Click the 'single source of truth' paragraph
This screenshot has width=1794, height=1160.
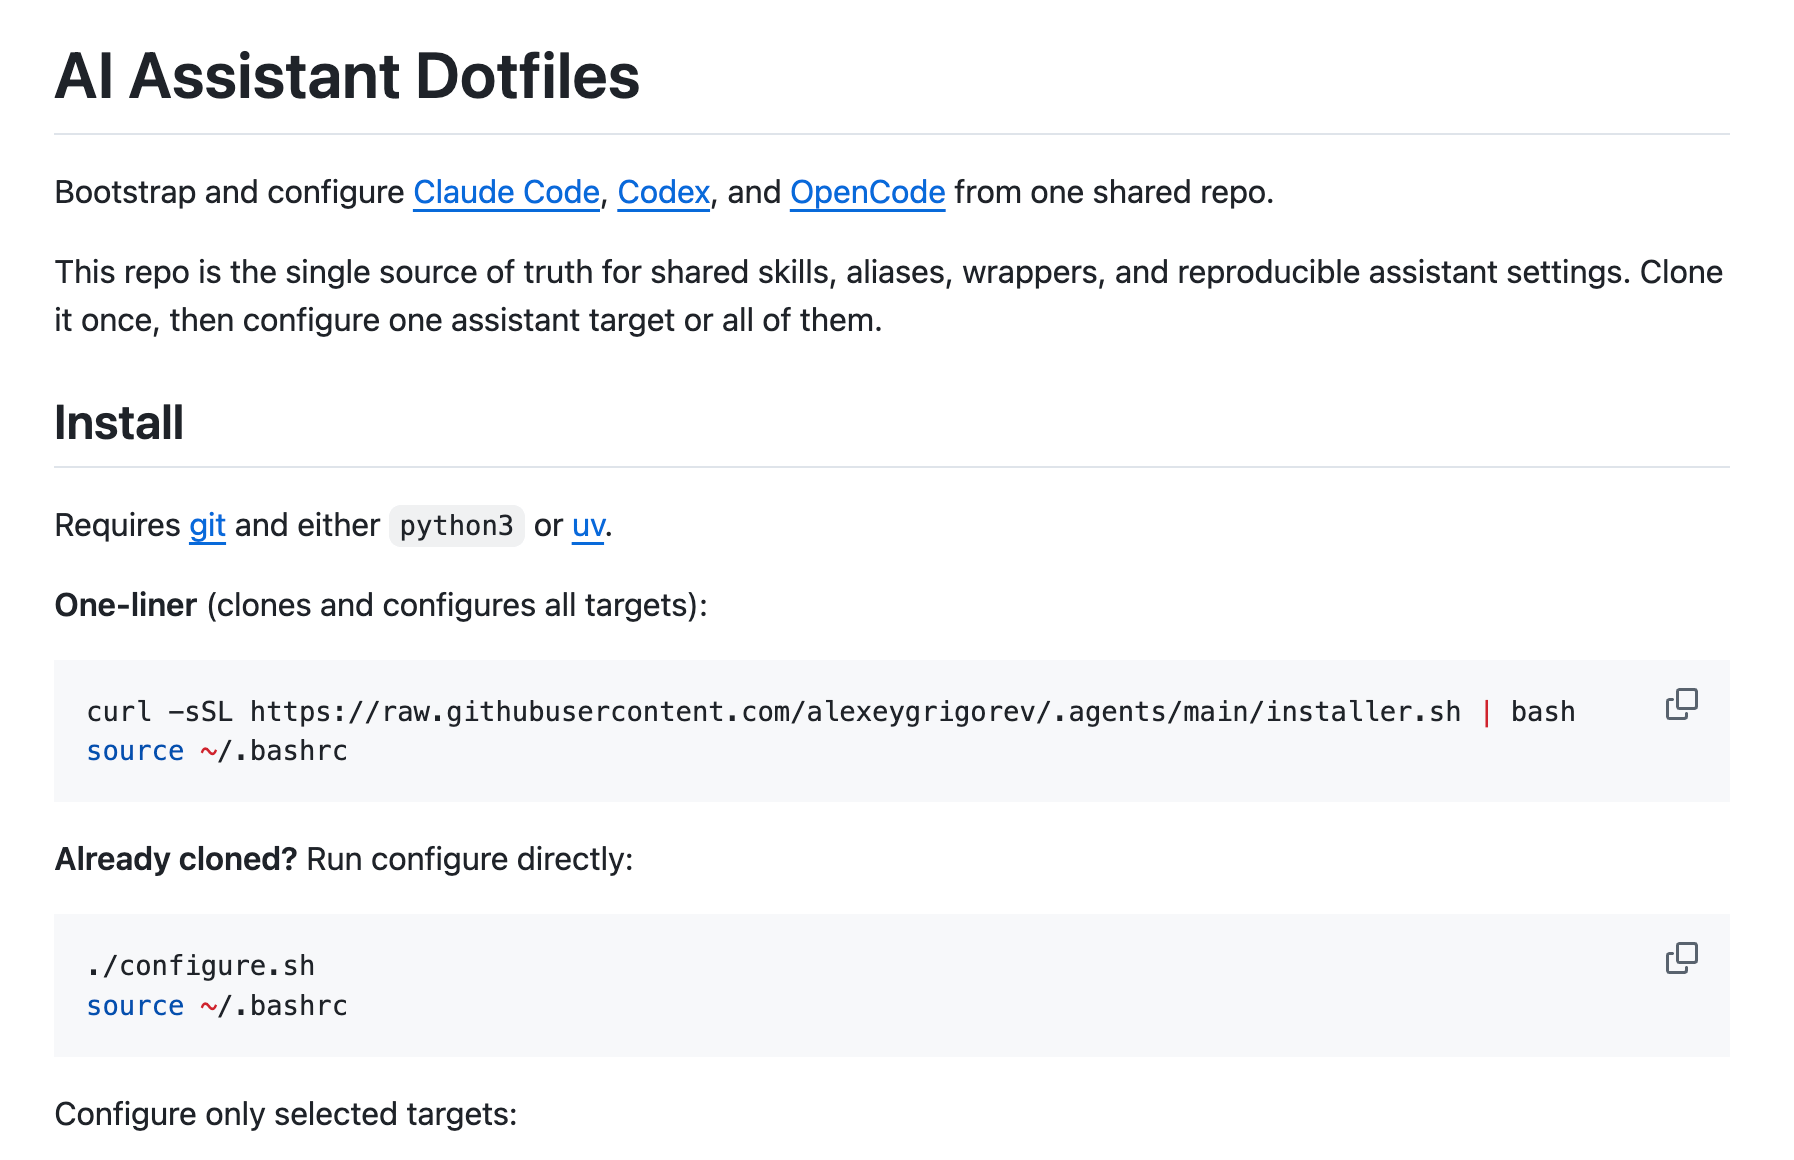[x=889, y=296]
